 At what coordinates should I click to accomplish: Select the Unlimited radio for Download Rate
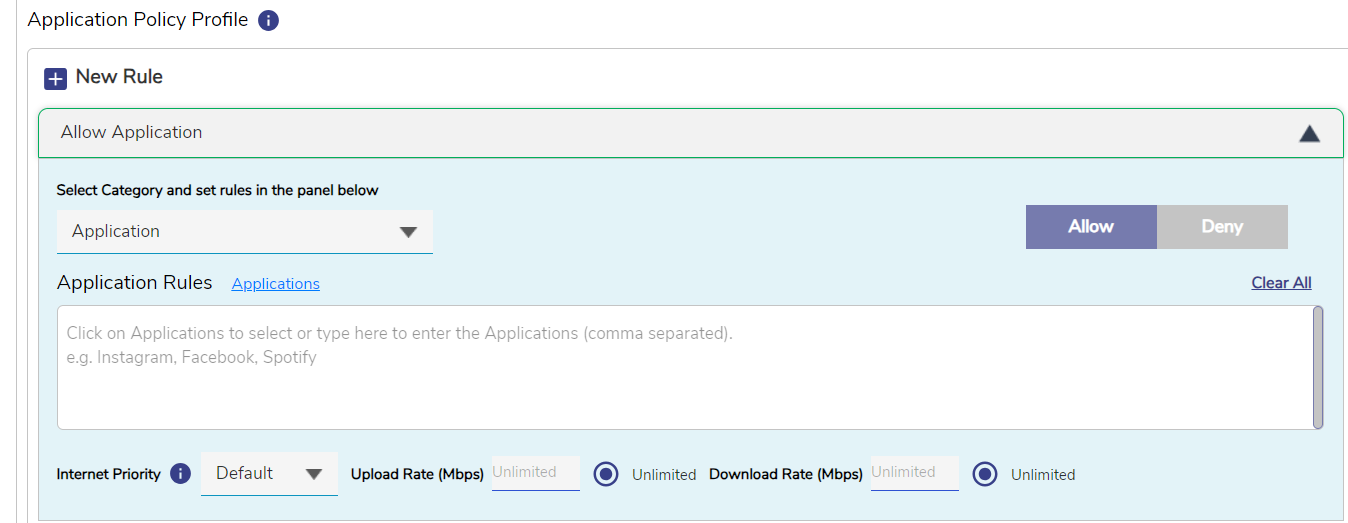(x=985, y=474)
